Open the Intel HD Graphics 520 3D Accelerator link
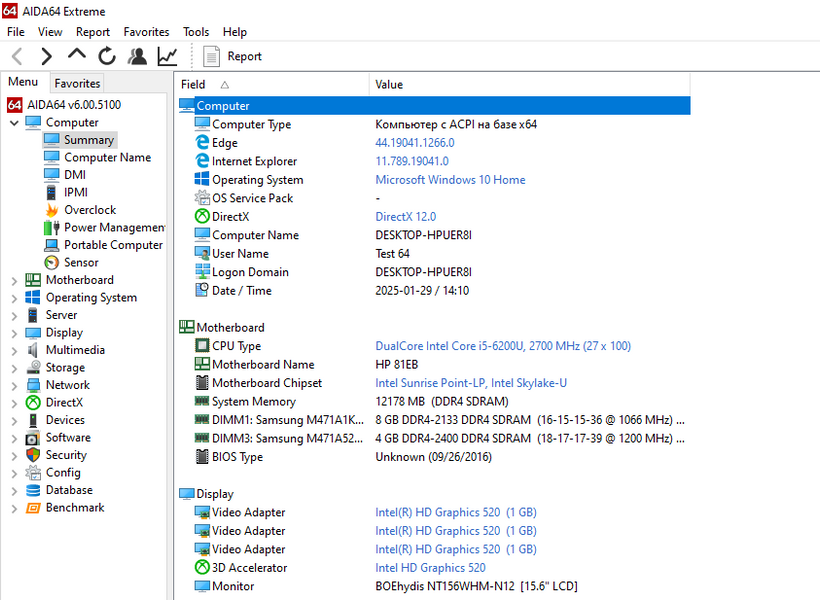 click(x=430, y=568)
